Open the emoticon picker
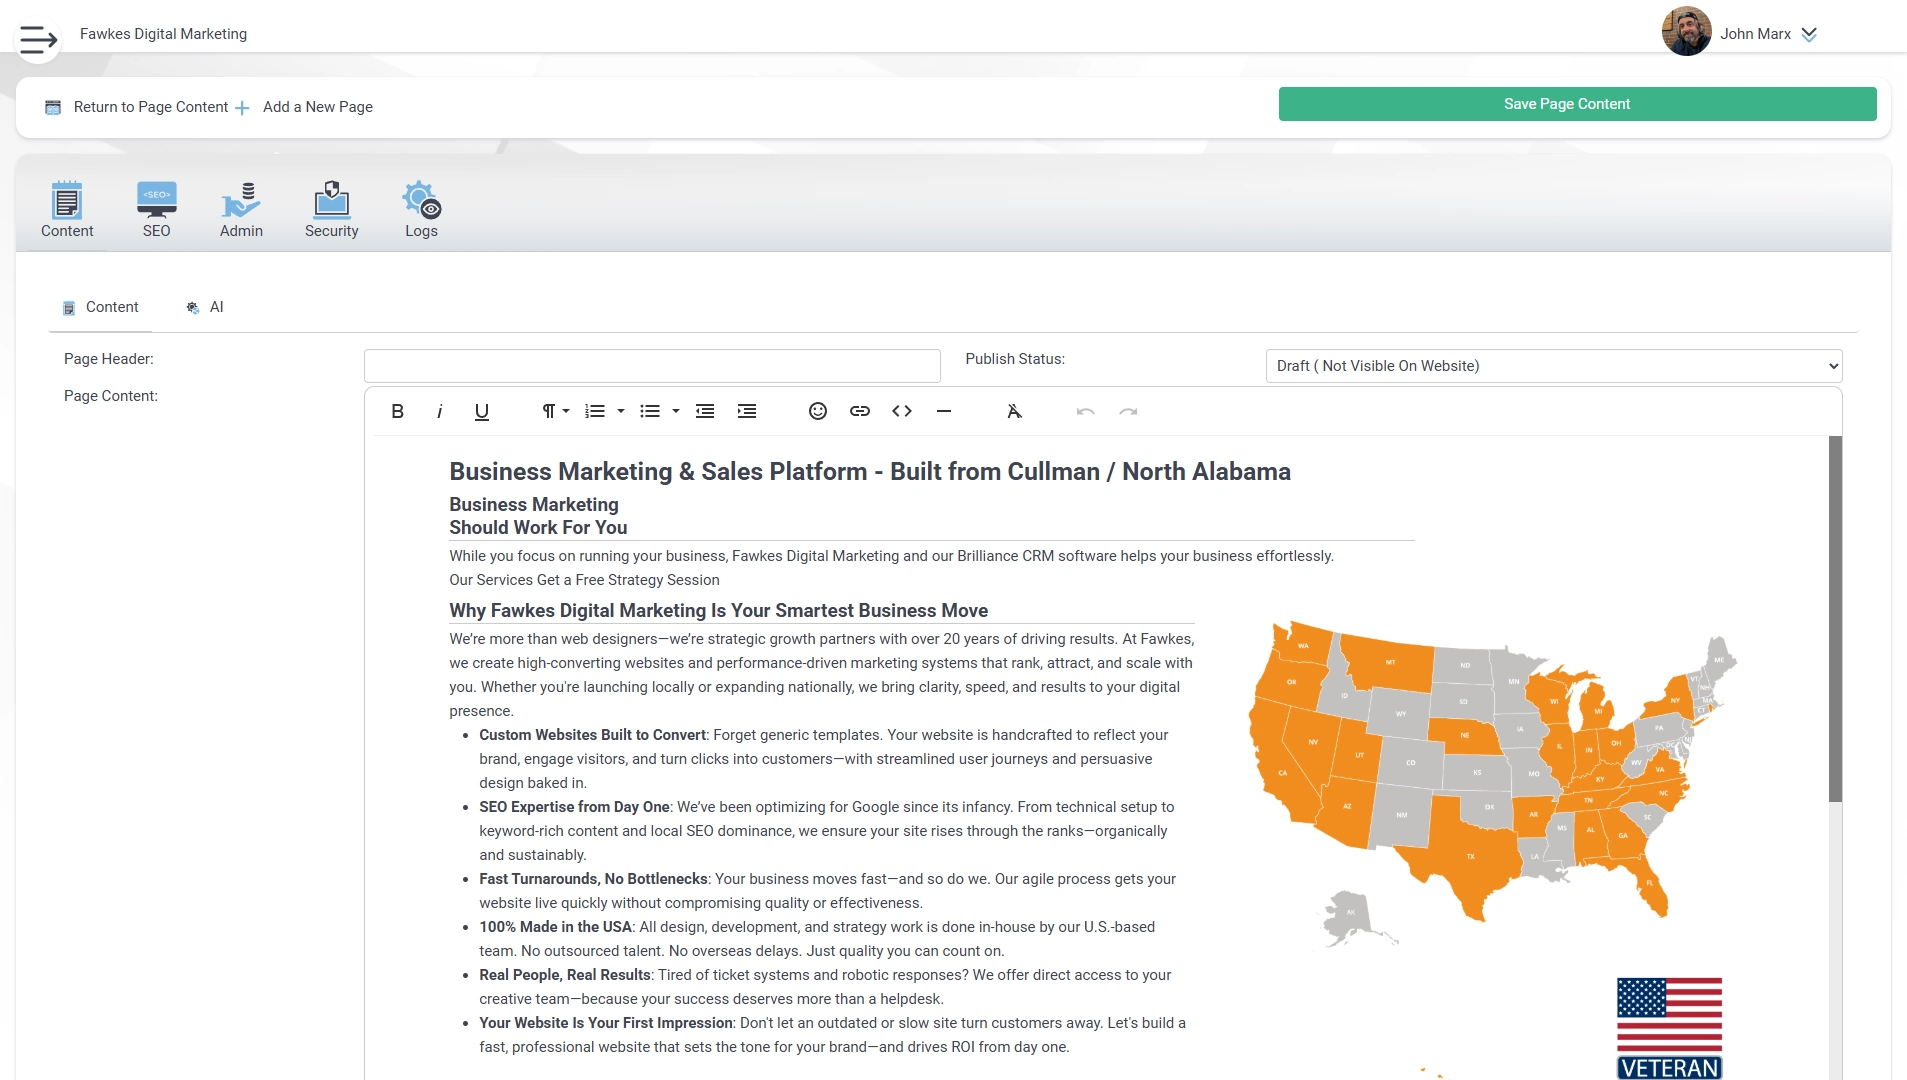This screenshot has width=1907, height=1080. pyautogui.click(x=818, y=411)
